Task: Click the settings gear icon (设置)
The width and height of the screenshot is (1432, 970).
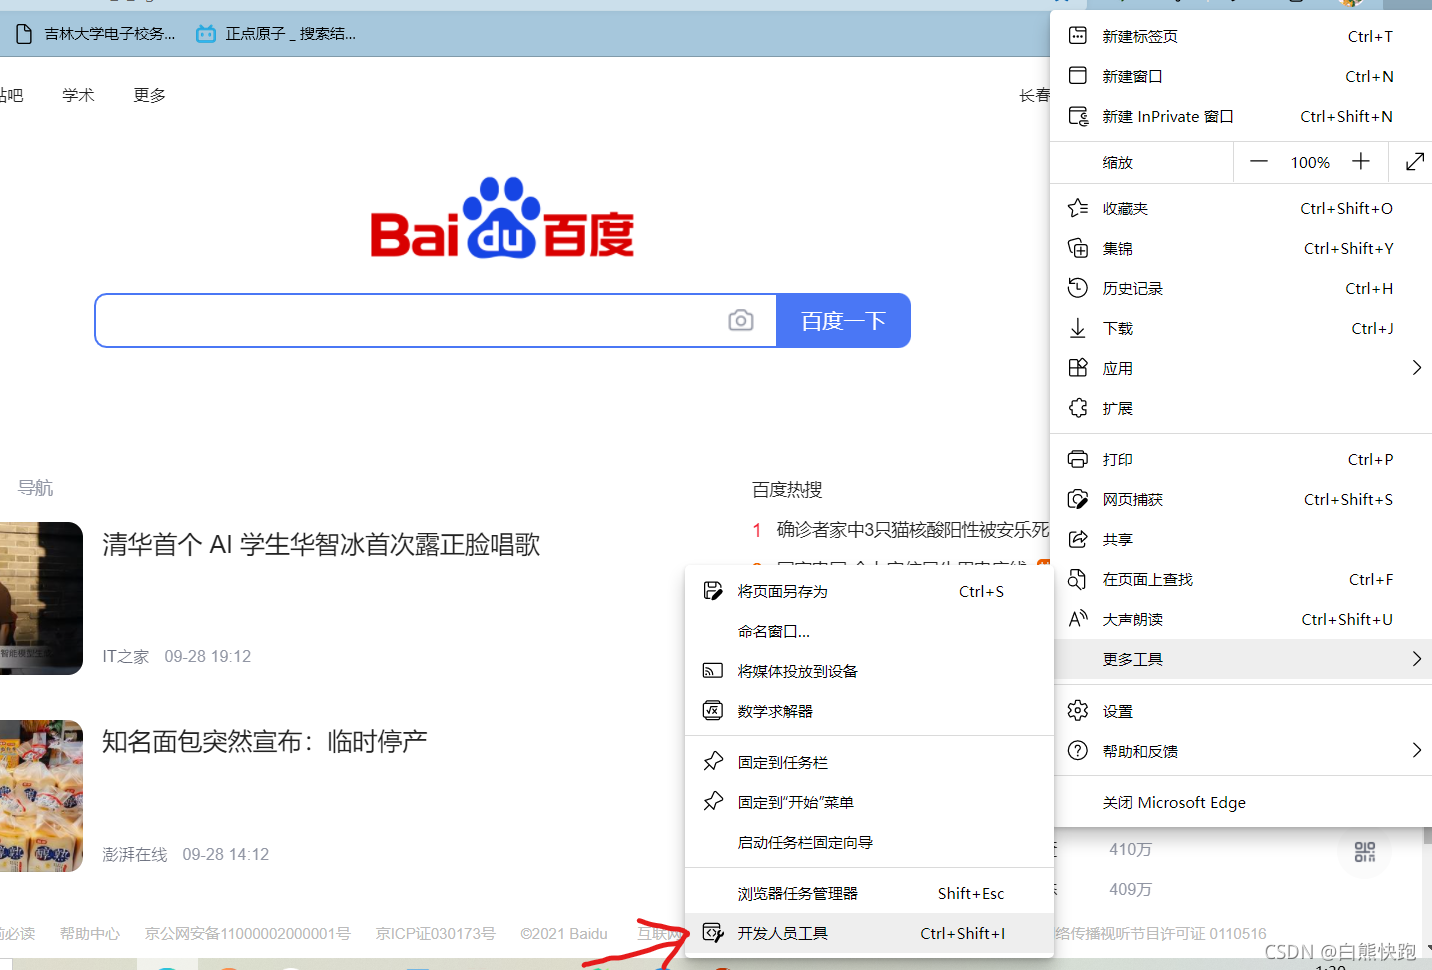Action: (x=1078, y=711)
